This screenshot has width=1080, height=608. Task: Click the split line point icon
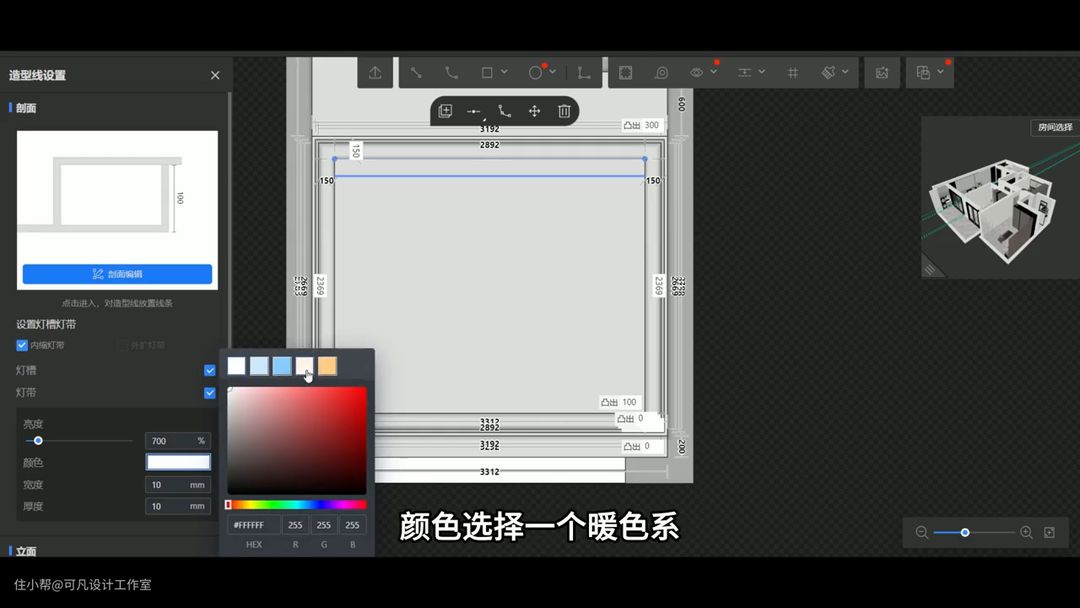pyautogui.click(x=474, y=111)
